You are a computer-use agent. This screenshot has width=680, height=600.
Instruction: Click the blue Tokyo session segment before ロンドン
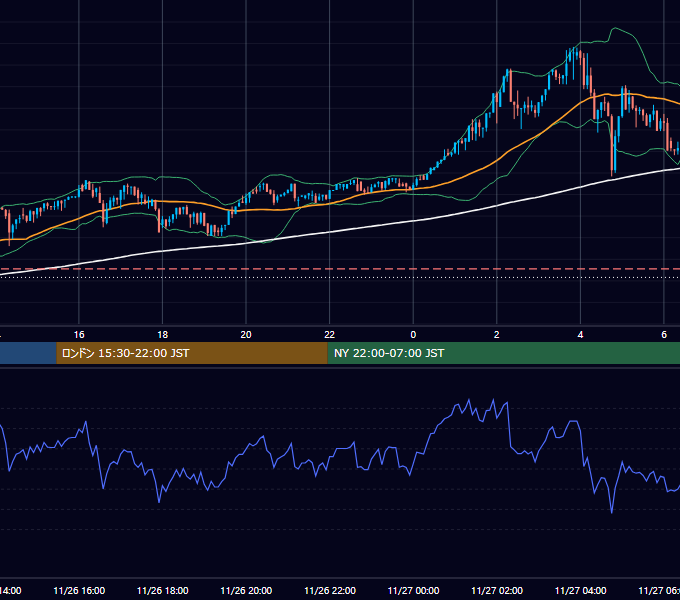click(x=28, y=353)
